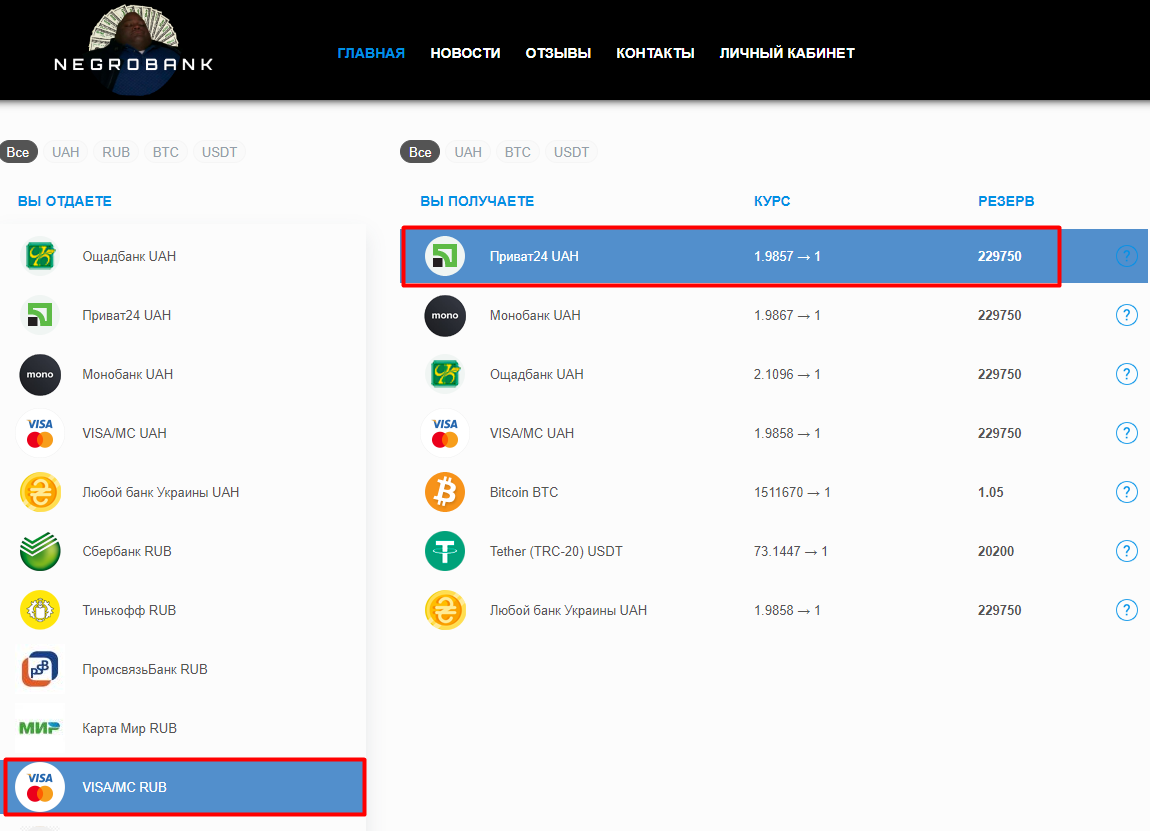Filter give list by RUB
This screenshot has height=831, width=1150.
pyautogui.click(x=116, y=152)
